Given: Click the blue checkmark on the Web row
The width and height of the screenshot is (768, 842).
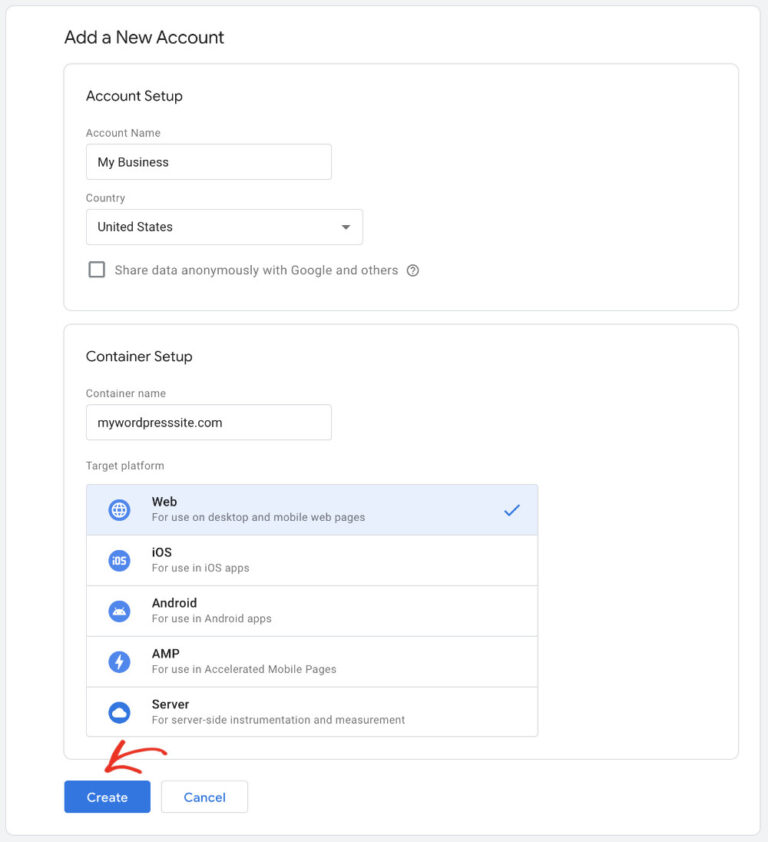Looking at the screenshot, I should pos(512,509).
